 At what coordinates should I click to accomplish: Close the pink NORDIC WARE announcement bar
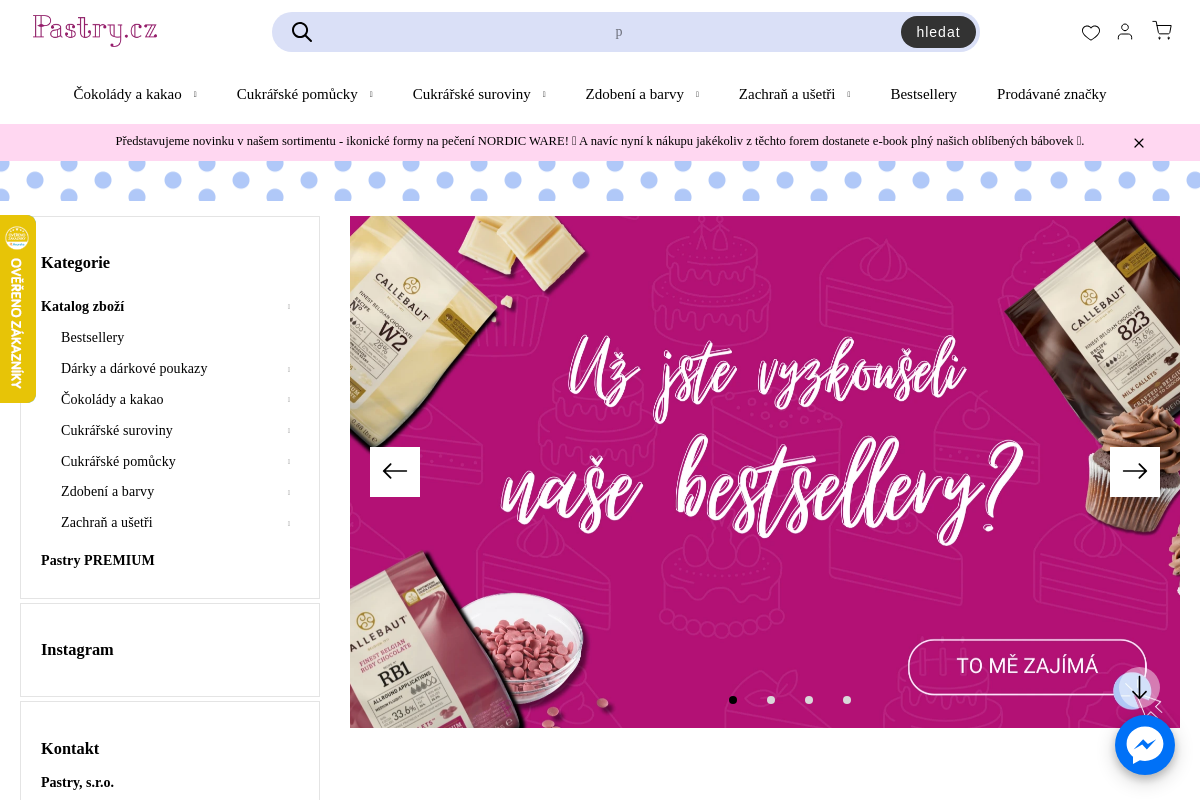tap(1138, 143)
